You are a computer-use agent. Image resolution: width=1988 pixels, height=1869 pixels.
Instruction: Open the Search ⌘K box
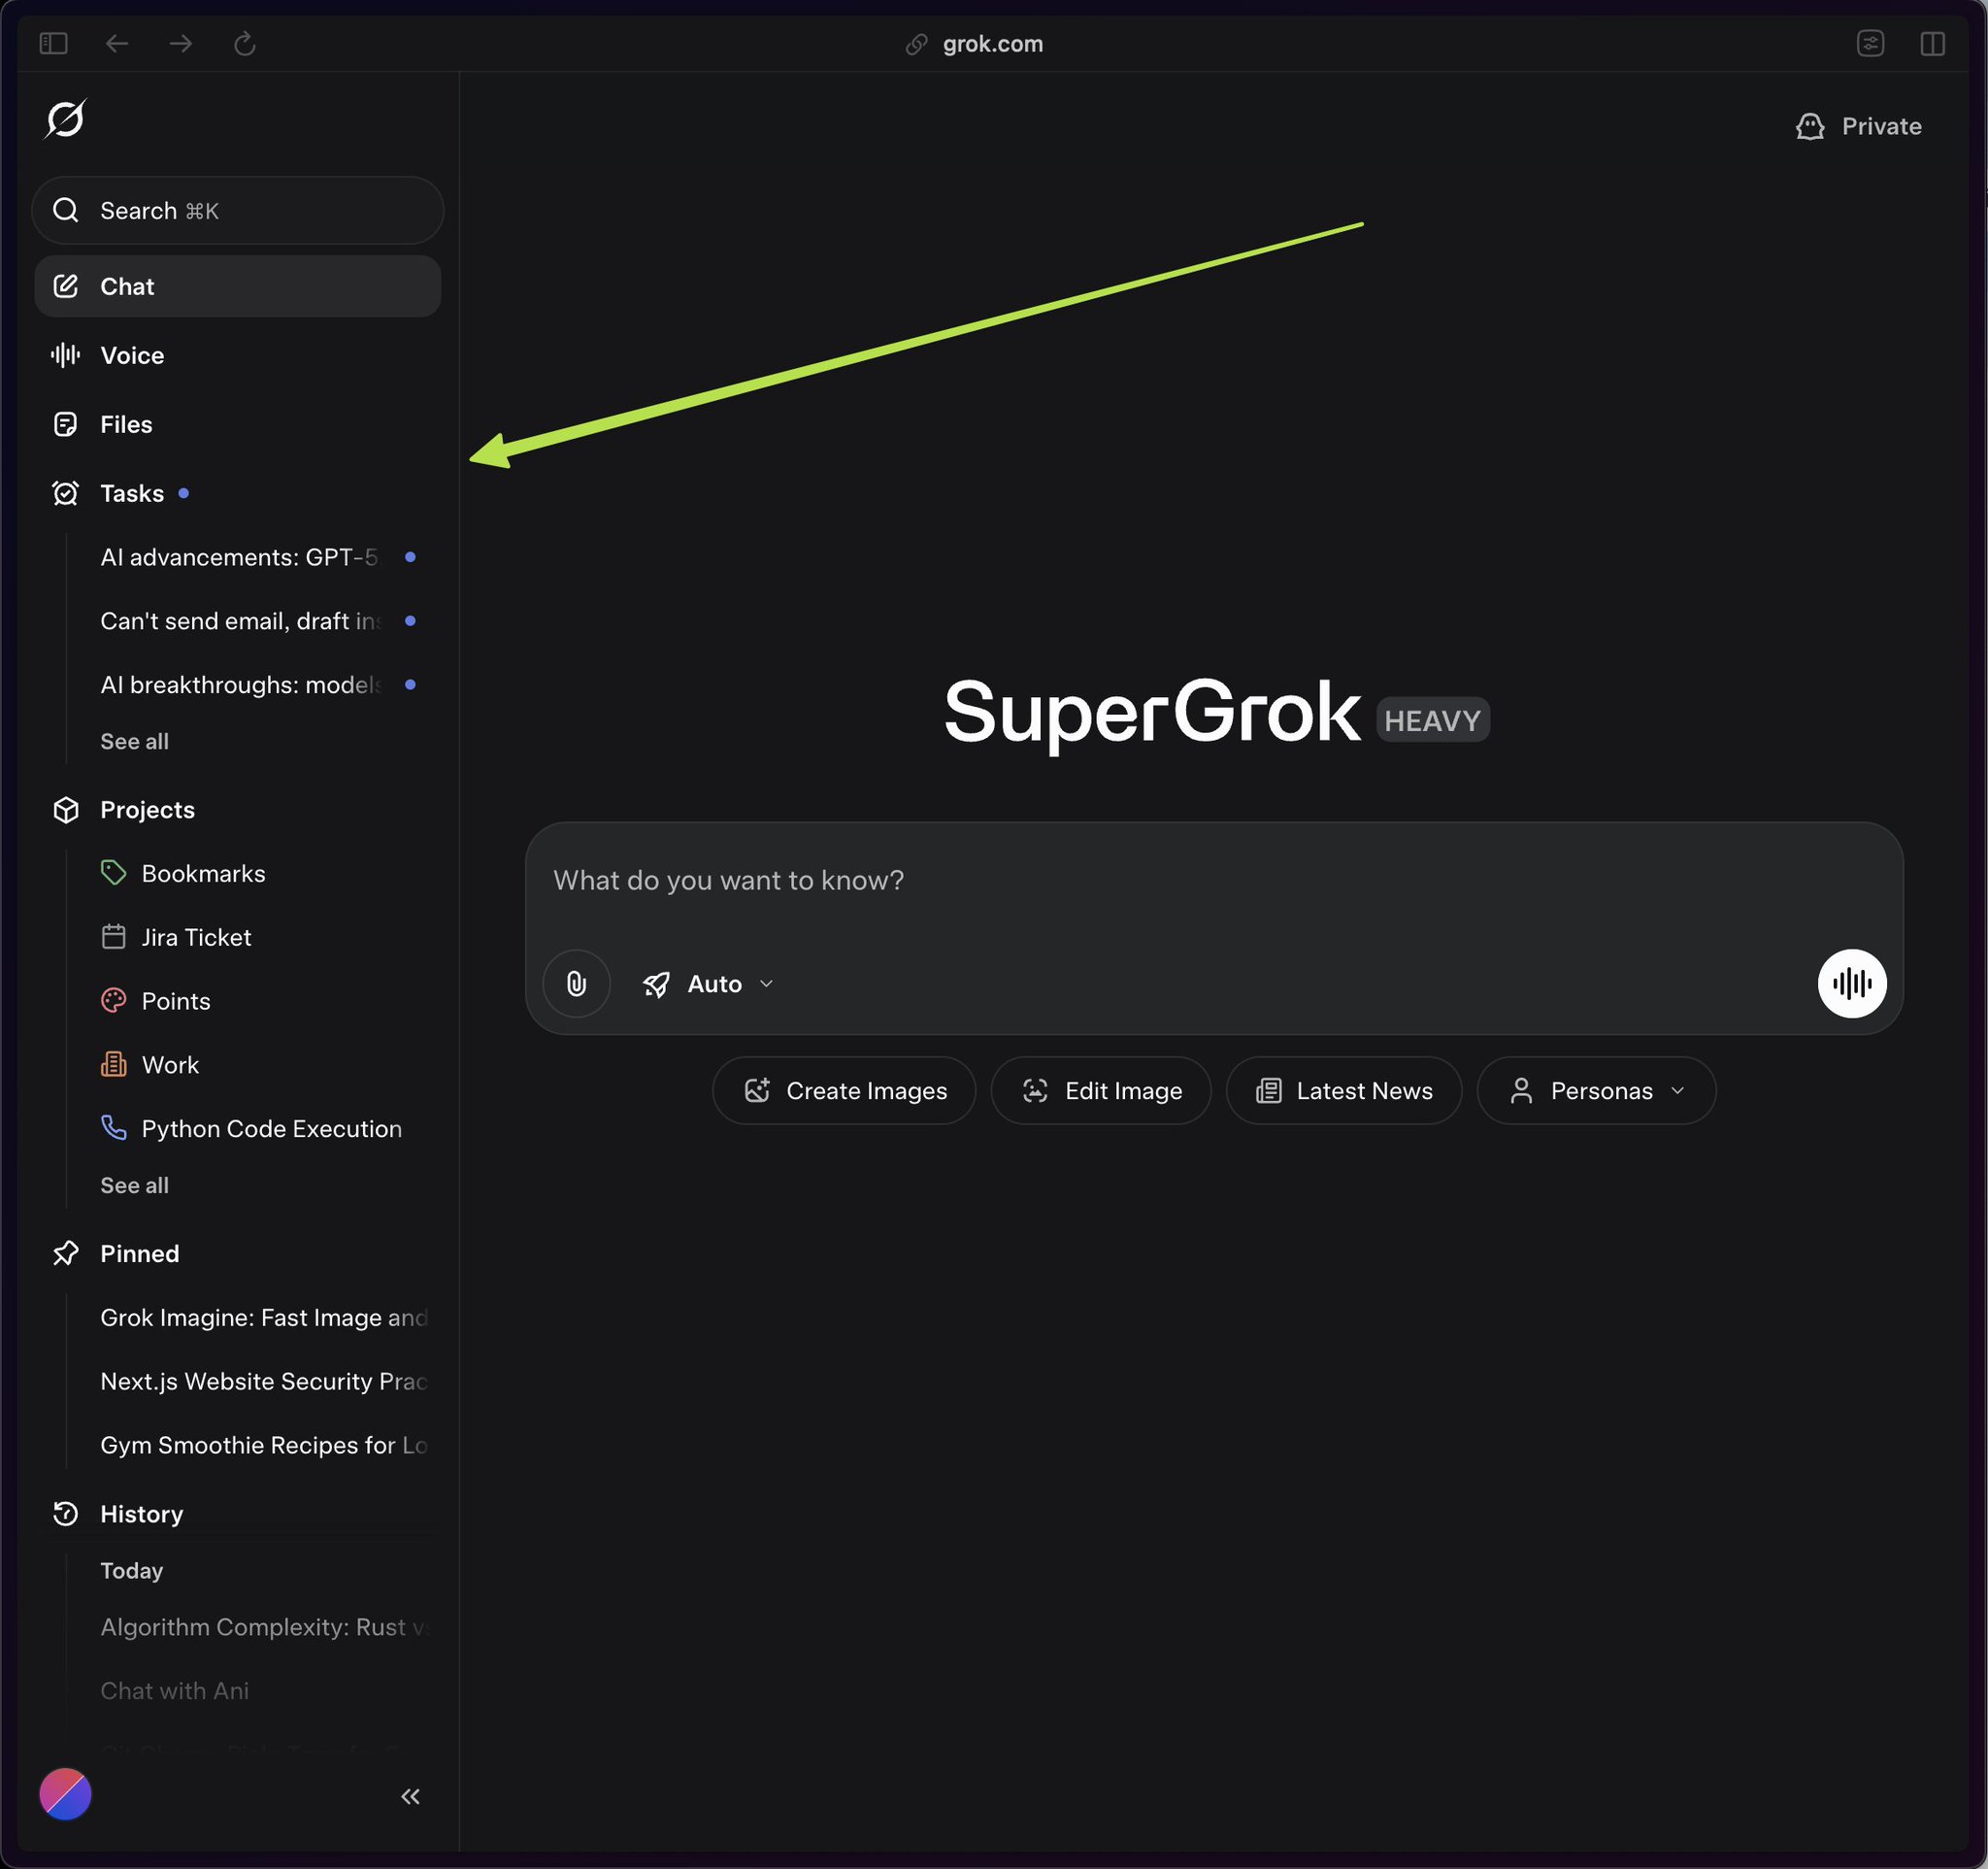click(x=237, y=211)
